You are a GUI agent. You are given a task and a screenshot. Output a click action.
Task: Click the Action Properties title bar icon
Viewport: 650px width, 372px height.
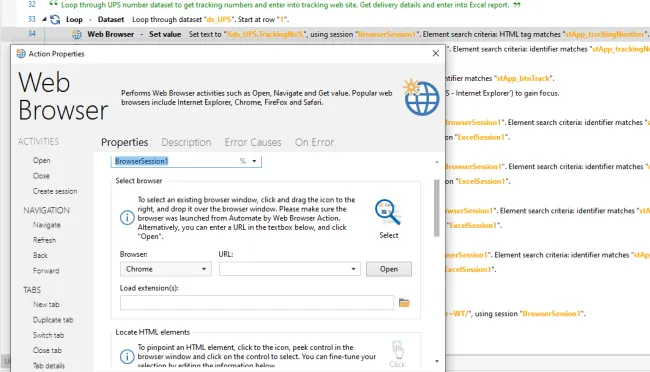coord(21,53)
